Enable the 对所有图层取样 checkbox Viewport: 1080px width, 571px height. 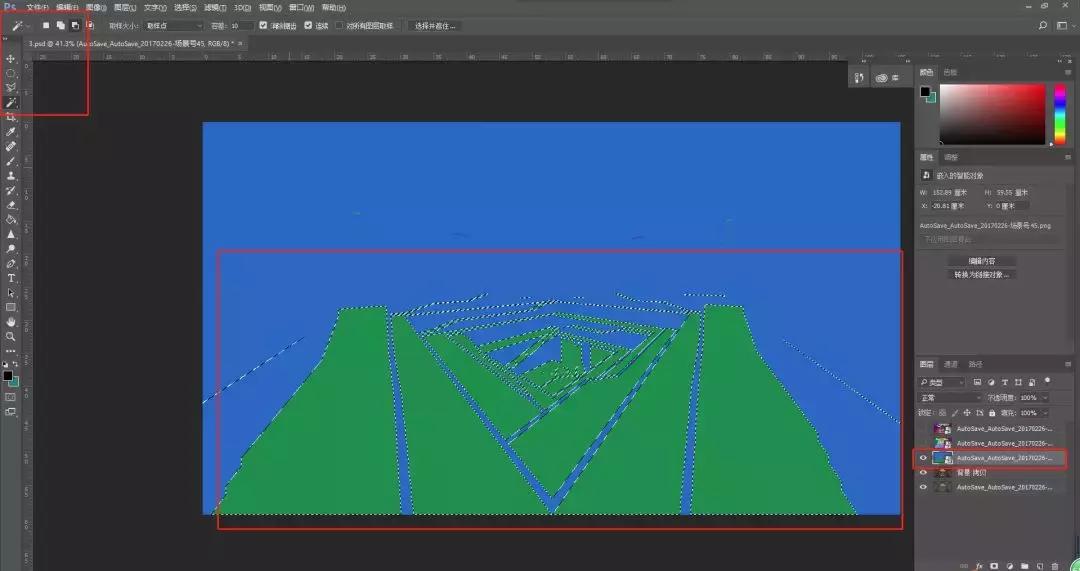339,25
